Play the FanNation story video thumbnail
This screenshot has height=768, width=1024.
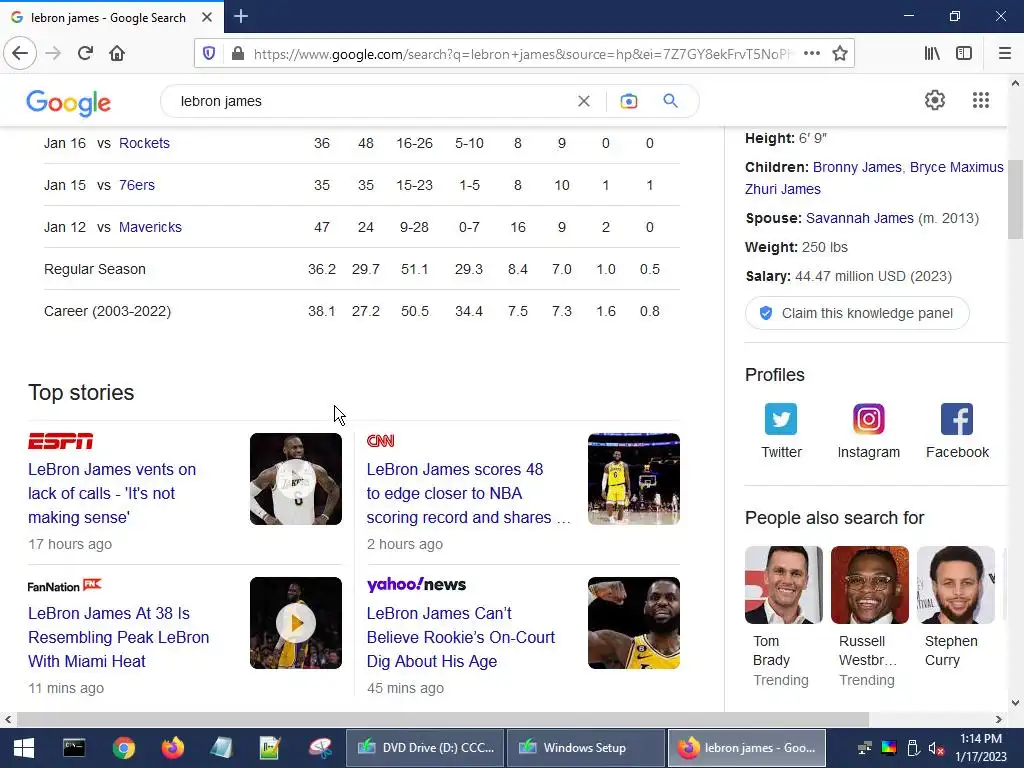[x=296, y=623]
